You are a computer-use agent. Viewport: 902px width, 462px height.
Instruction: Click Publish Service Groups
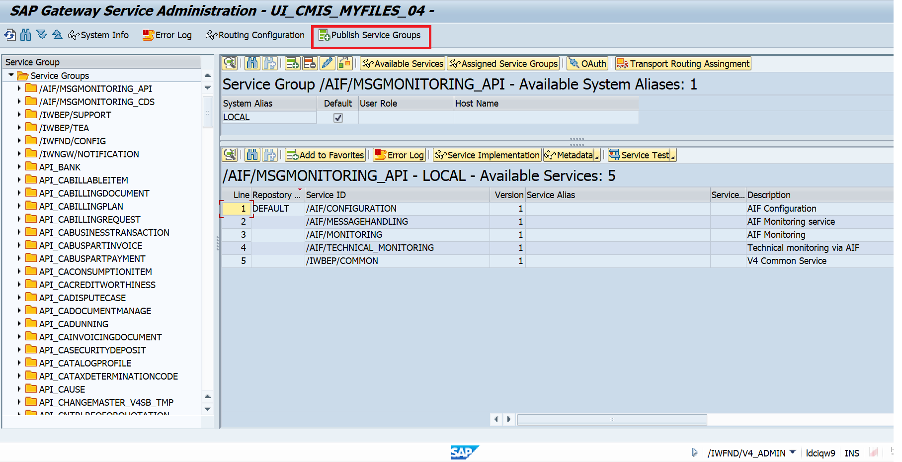(x=370, y=35)
